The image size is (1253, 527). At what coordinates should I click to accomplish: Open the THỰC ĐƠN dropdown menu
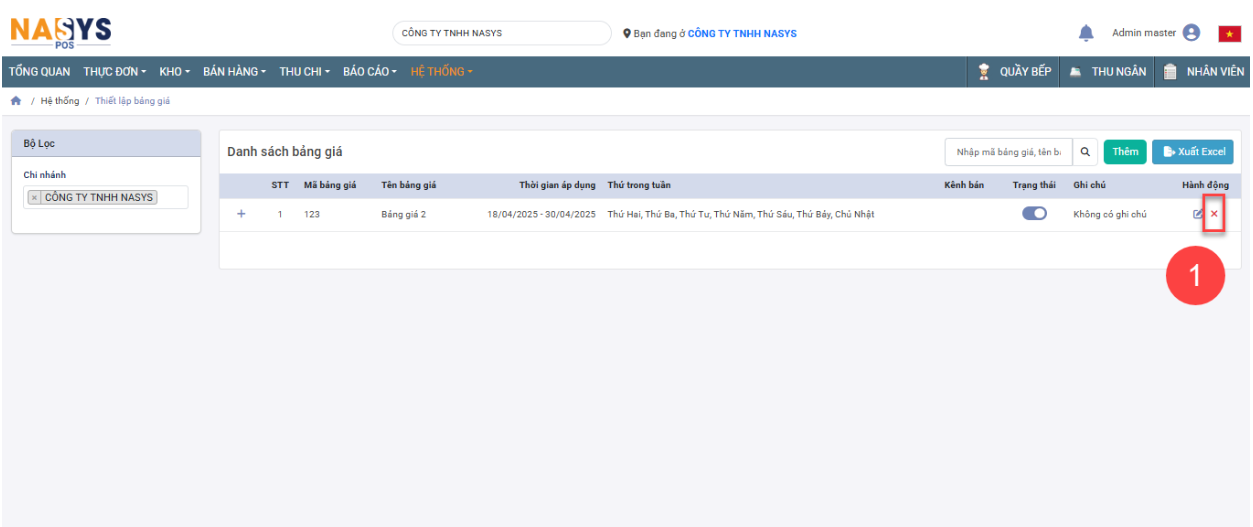pos(114,72)
